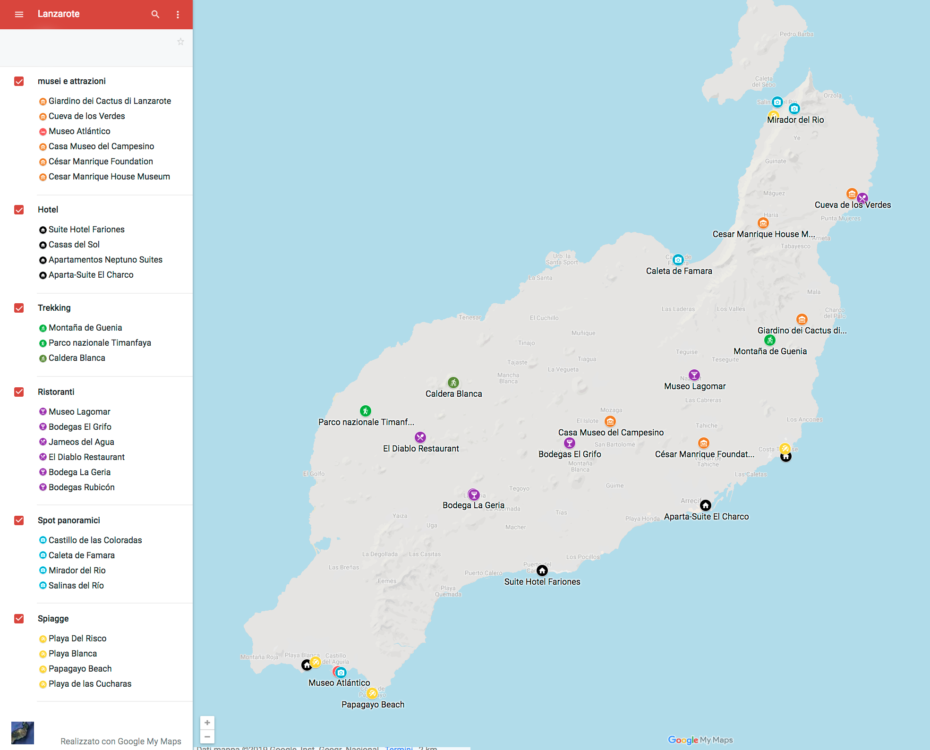Choose El Diablo Restaurant in sidebar
Viewport: 930px width, 750px height.
click(87, 457)
